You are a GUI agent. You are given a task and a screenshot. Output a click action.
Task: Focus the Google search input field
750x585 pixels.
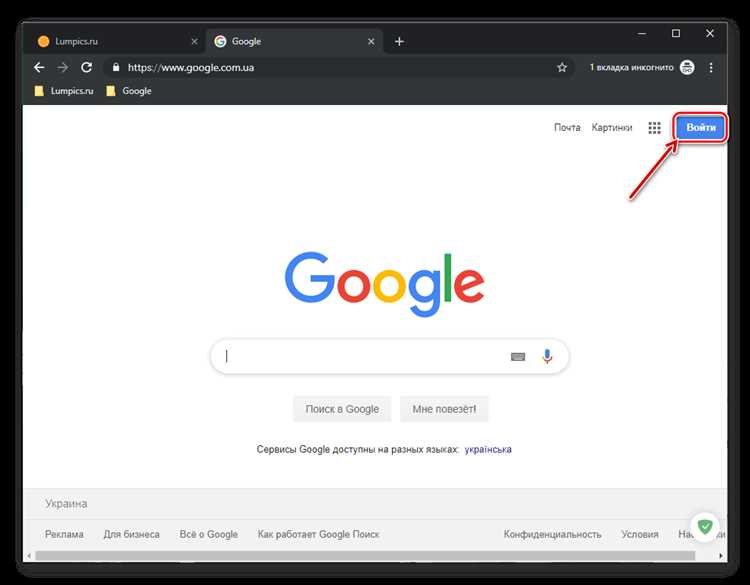pyautogui.click(x=390, y=356)
